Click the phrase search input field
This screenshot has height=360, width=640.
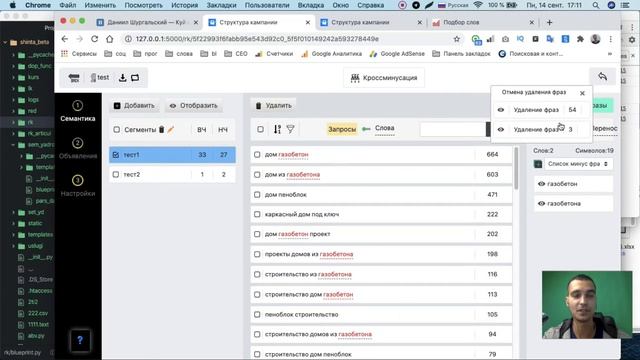pos(453,129)
